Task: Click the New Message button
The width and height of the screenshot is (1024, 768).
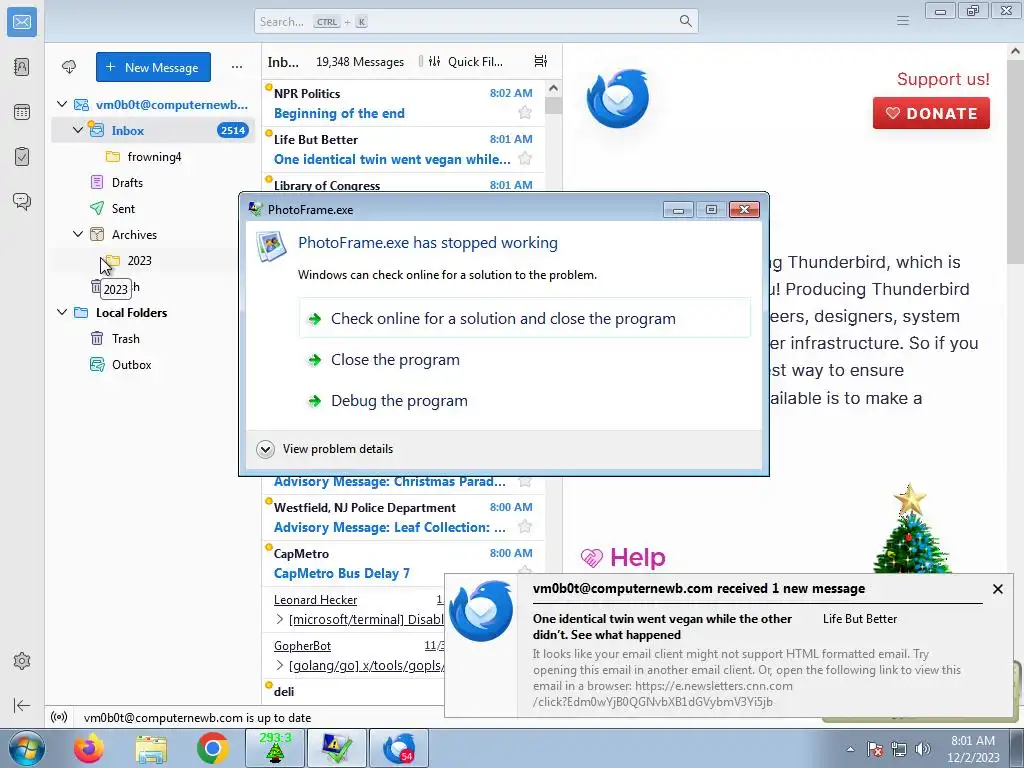Action: click(x=153, y=67)
